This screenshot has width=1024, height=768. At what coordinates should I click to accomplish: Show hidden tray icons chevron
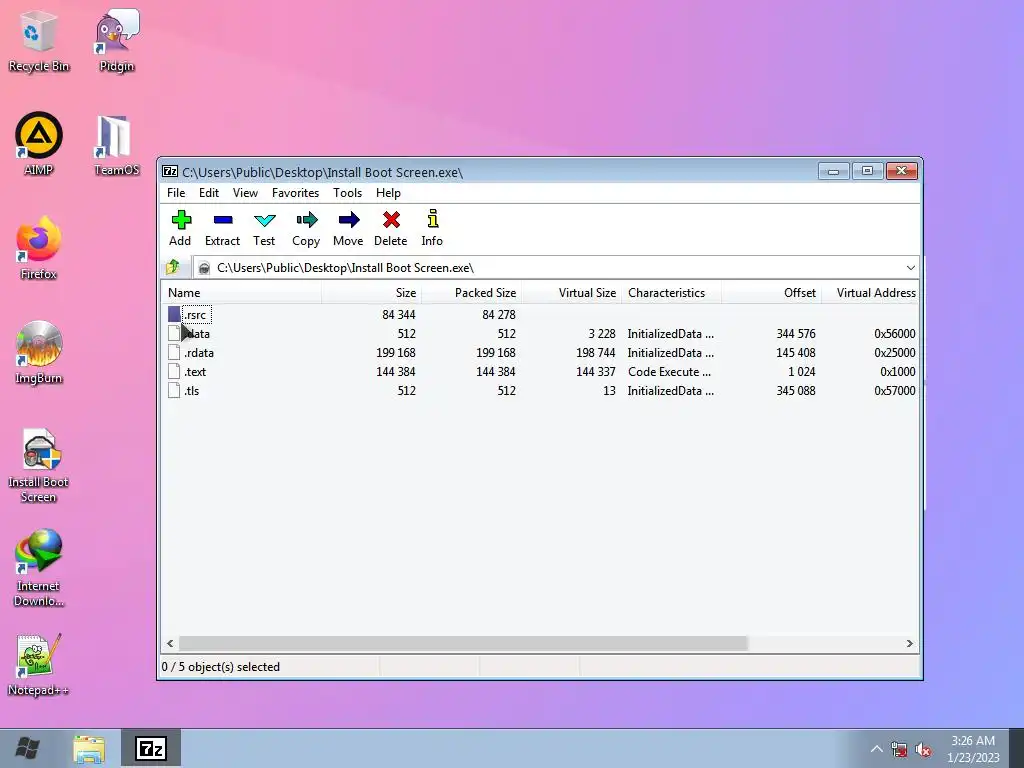[876, 749]
